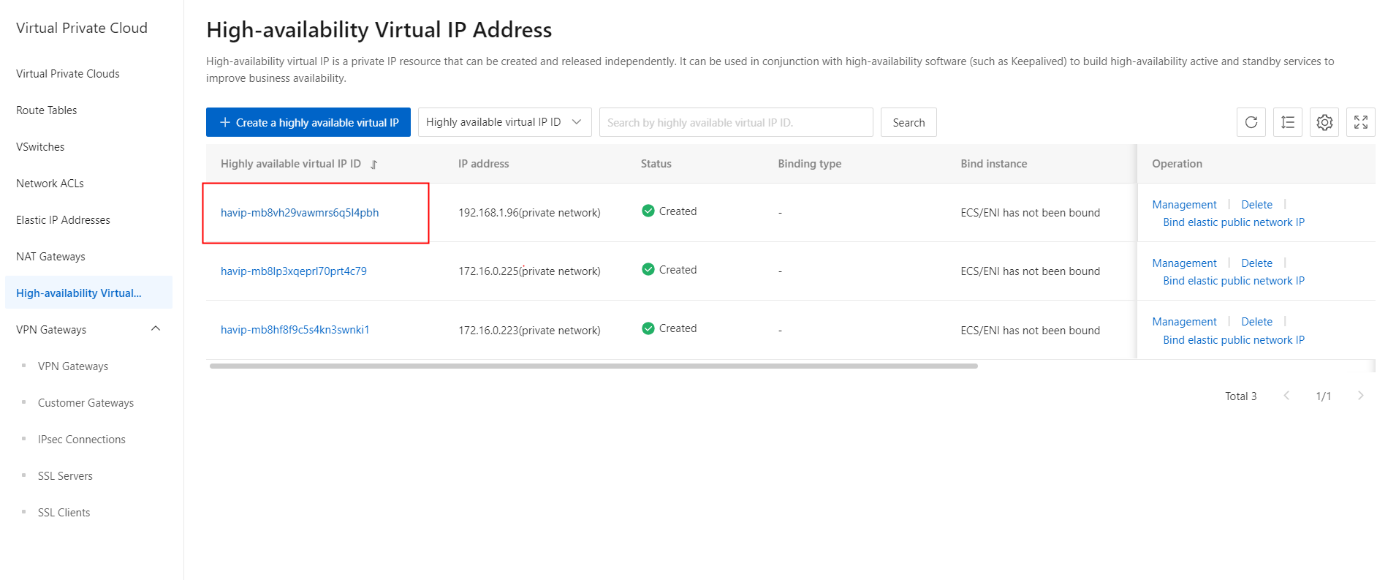Go to previous page arrow
Viewport: 1377px width, 580px height.
point(1287,396)
